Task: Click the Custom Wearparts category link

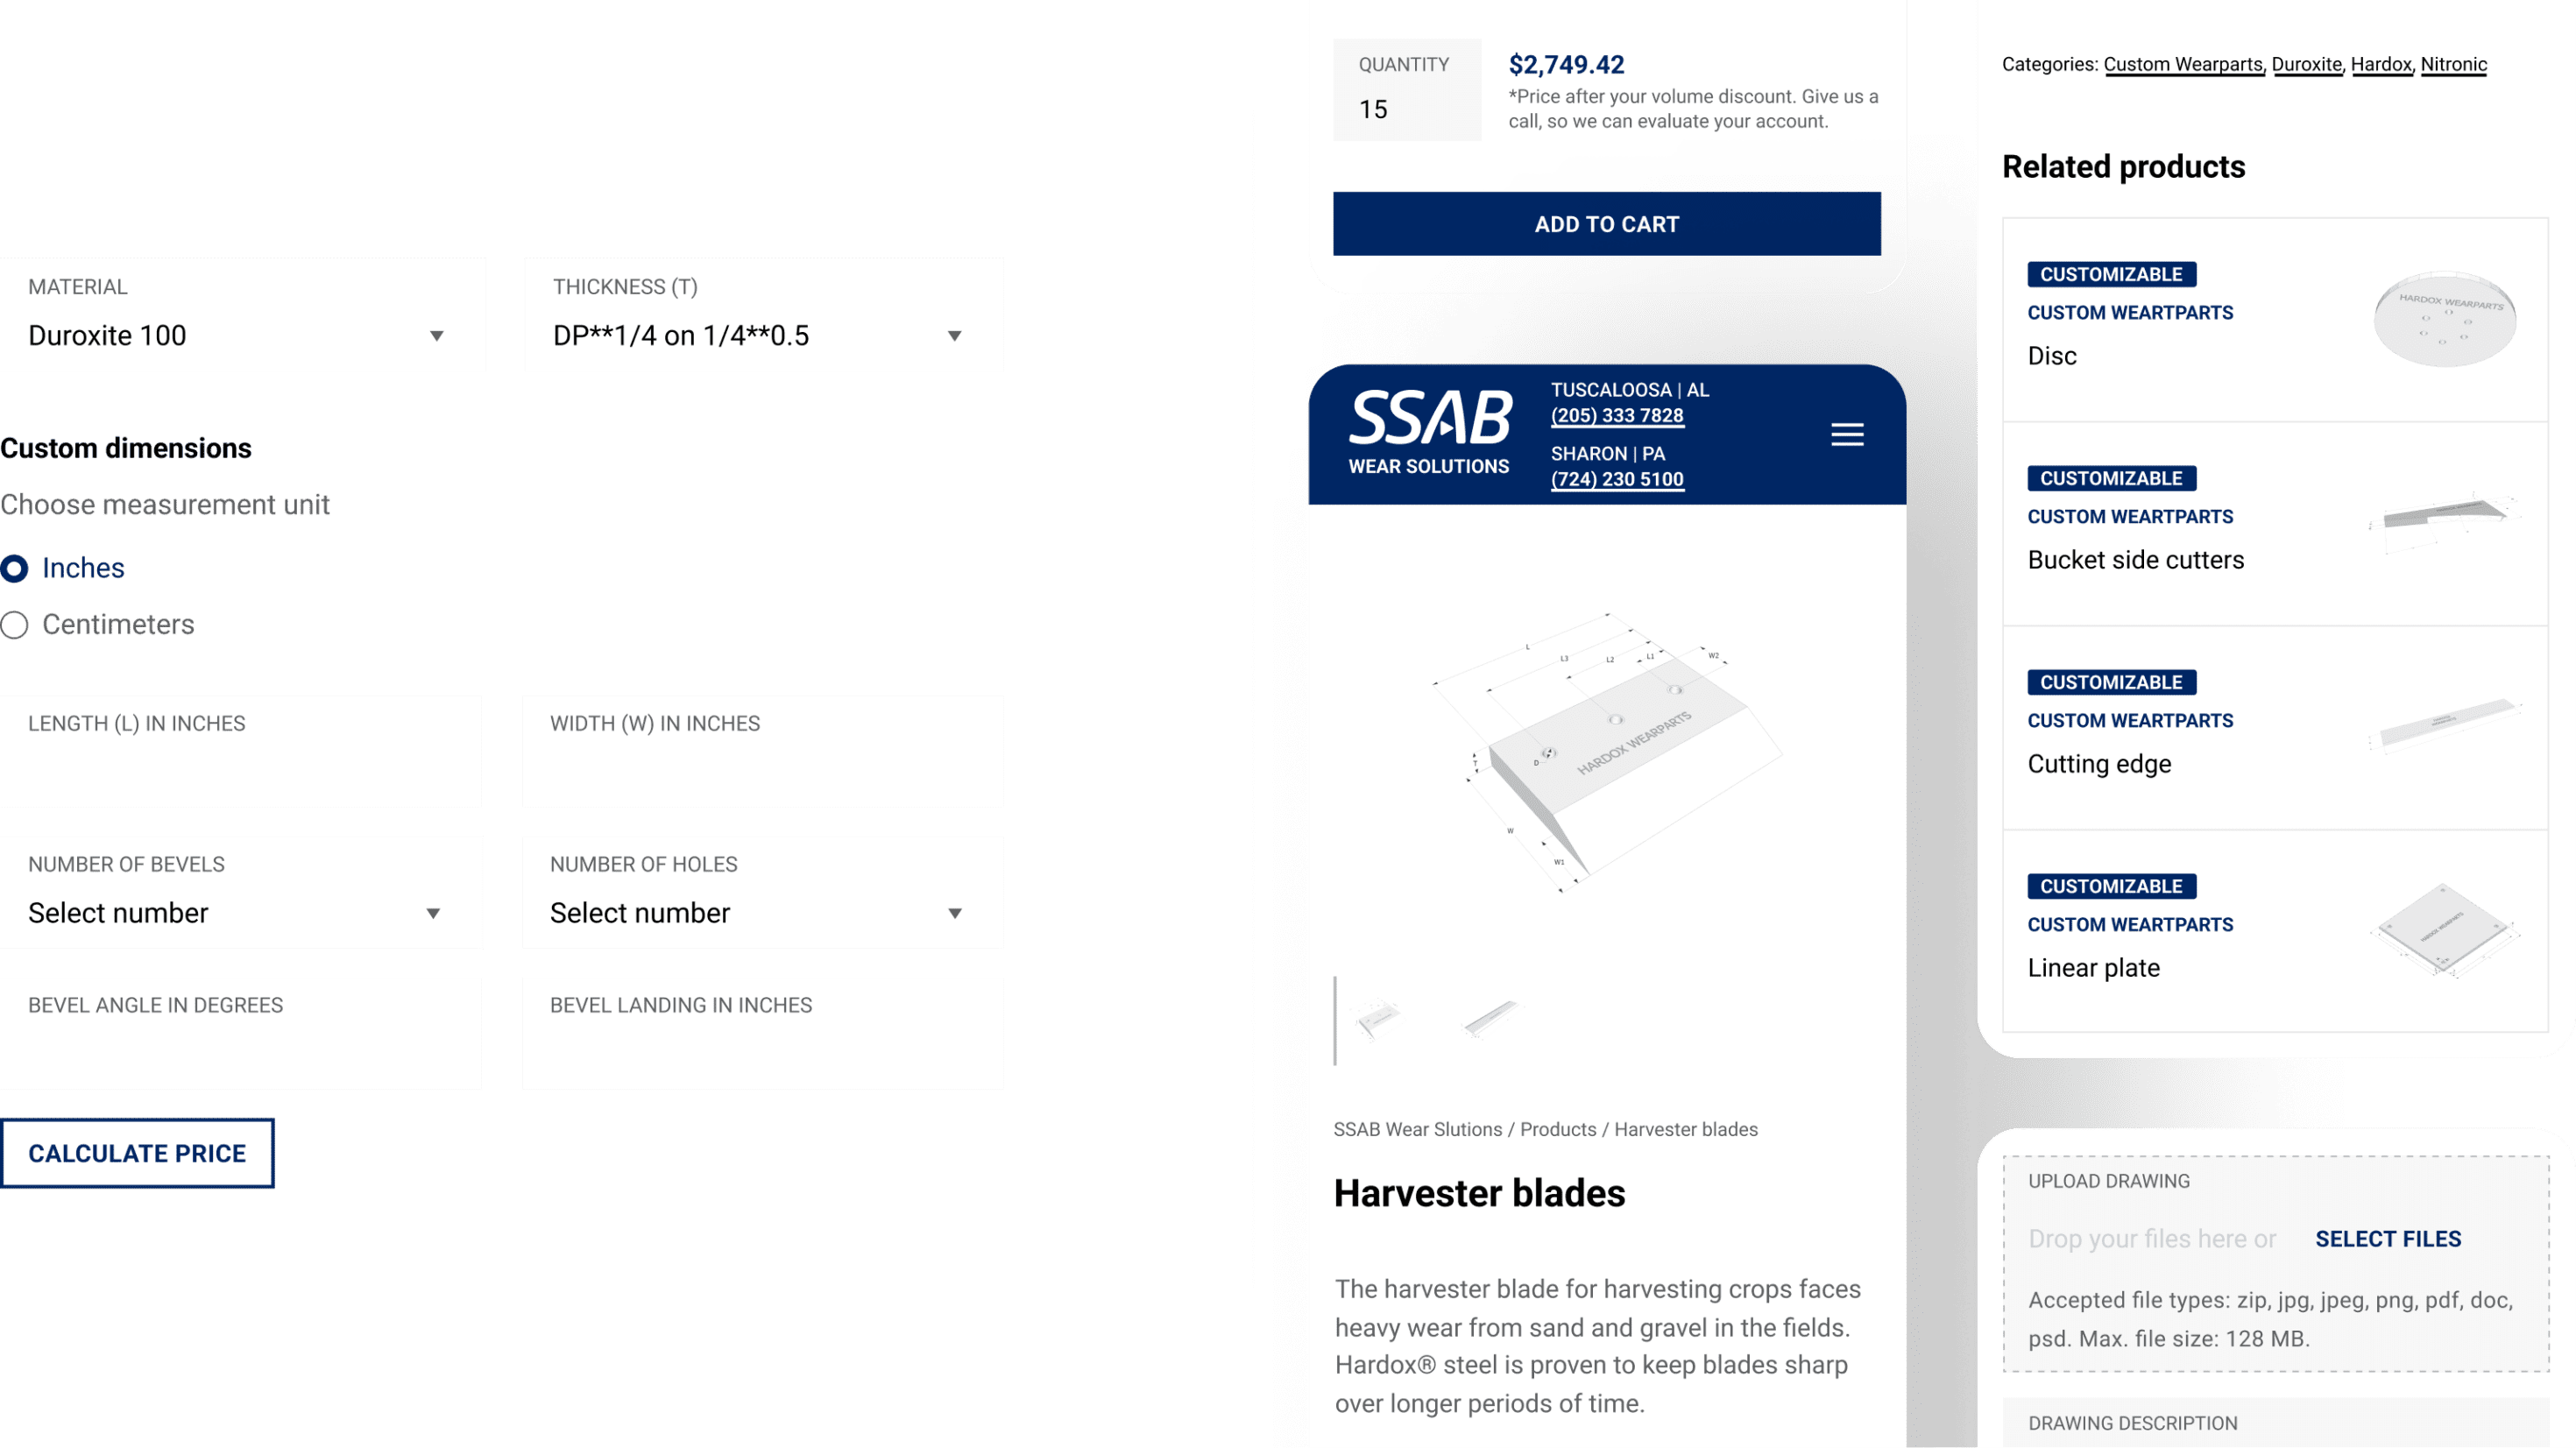Action: tap(2182, 66)
